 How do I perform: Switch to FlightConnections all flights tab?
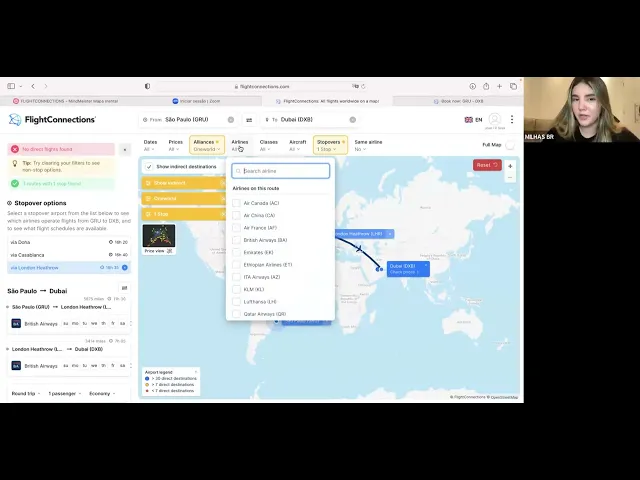[327, 101]
